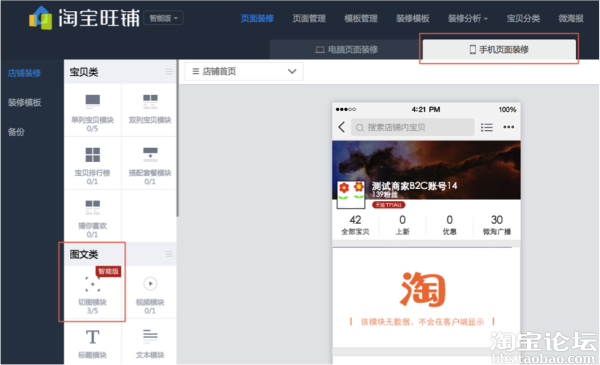Viewport: 600px width, 365px height.
Task: Click the 智能版 red badge on 切图模块
Action: [108, 271]
